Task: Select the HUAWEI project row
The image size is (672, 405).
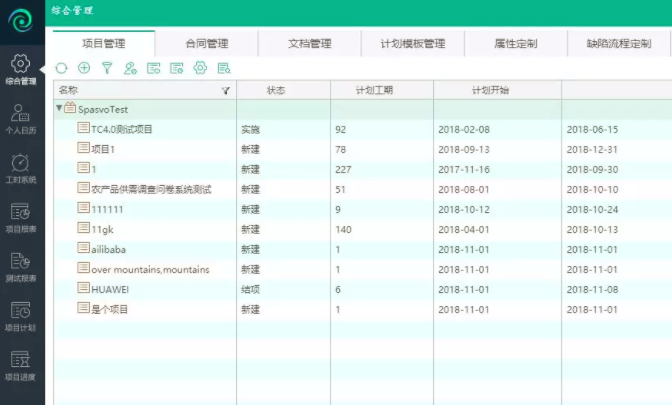Action: [x=110, y=289]
